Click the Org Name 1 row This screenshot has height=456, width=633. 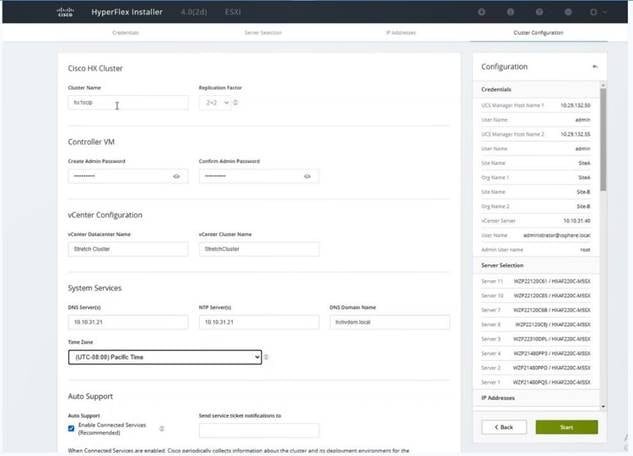coord(536,178)
